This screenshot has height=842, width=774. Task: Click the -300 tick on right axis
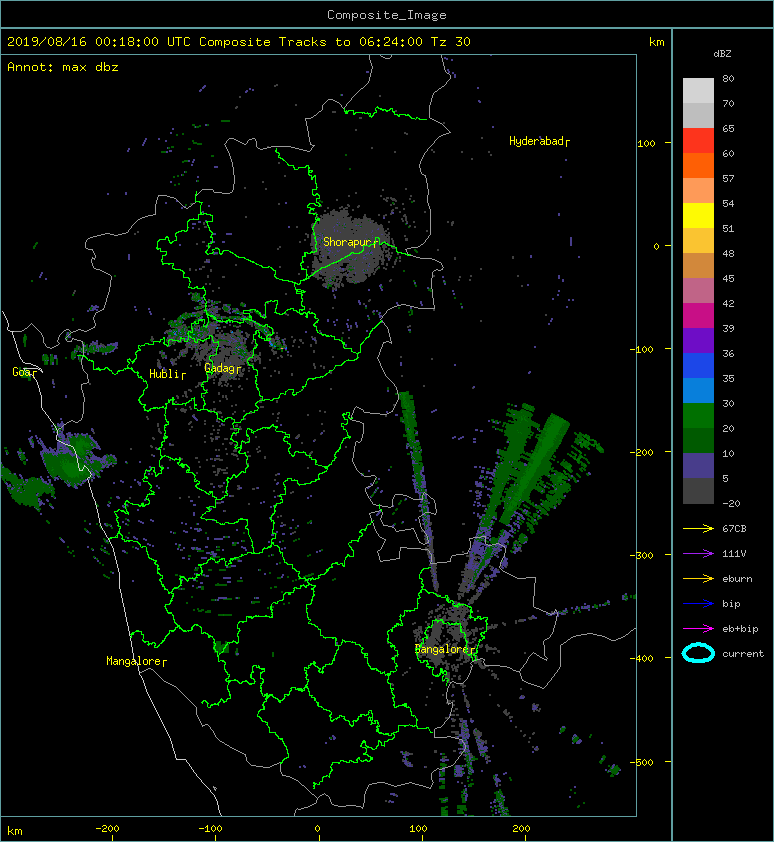click(x=641, y=555)
